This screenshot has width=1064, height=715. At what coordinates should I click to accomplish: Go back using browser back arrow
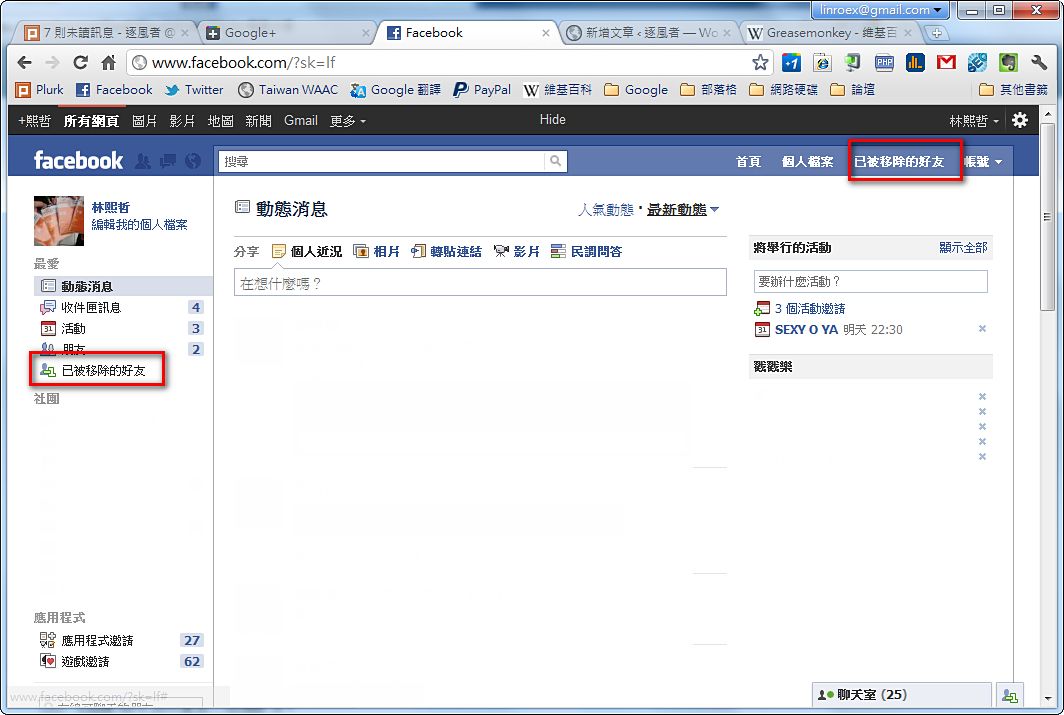pyautogui.click(x=24, y=62)
